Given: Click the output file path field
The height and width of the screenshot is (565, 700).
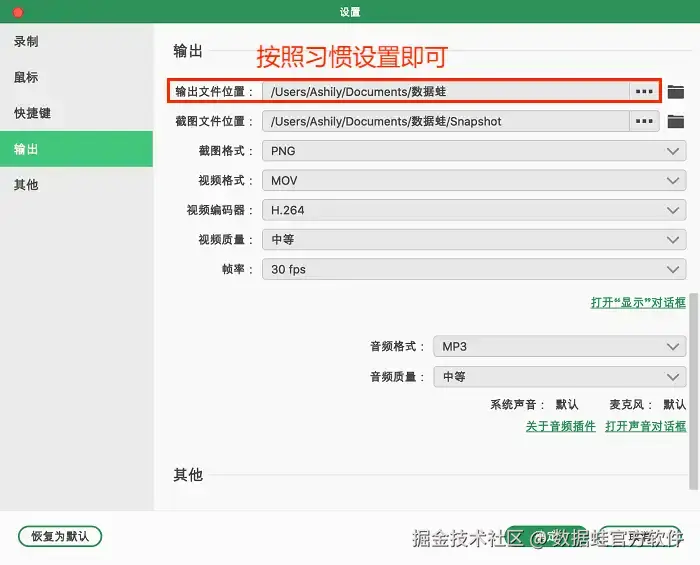Looking at the screenshot, I should point(446,91).
